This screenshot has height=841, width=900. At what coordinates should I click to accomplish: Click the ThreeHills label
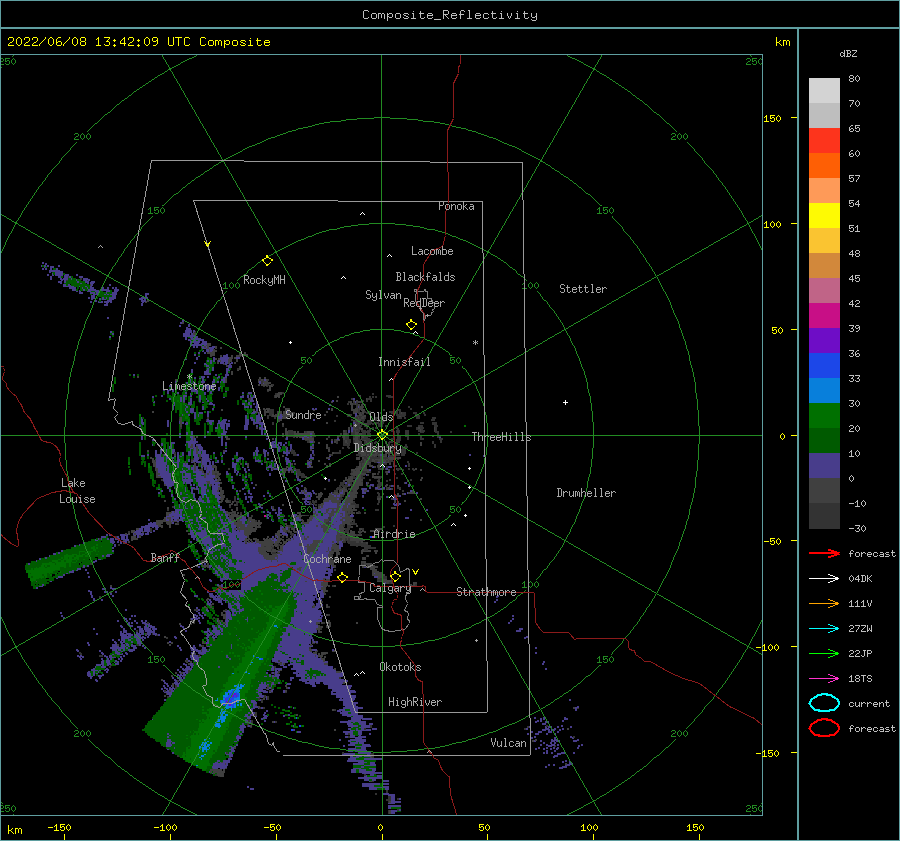(x=502, y=437)
